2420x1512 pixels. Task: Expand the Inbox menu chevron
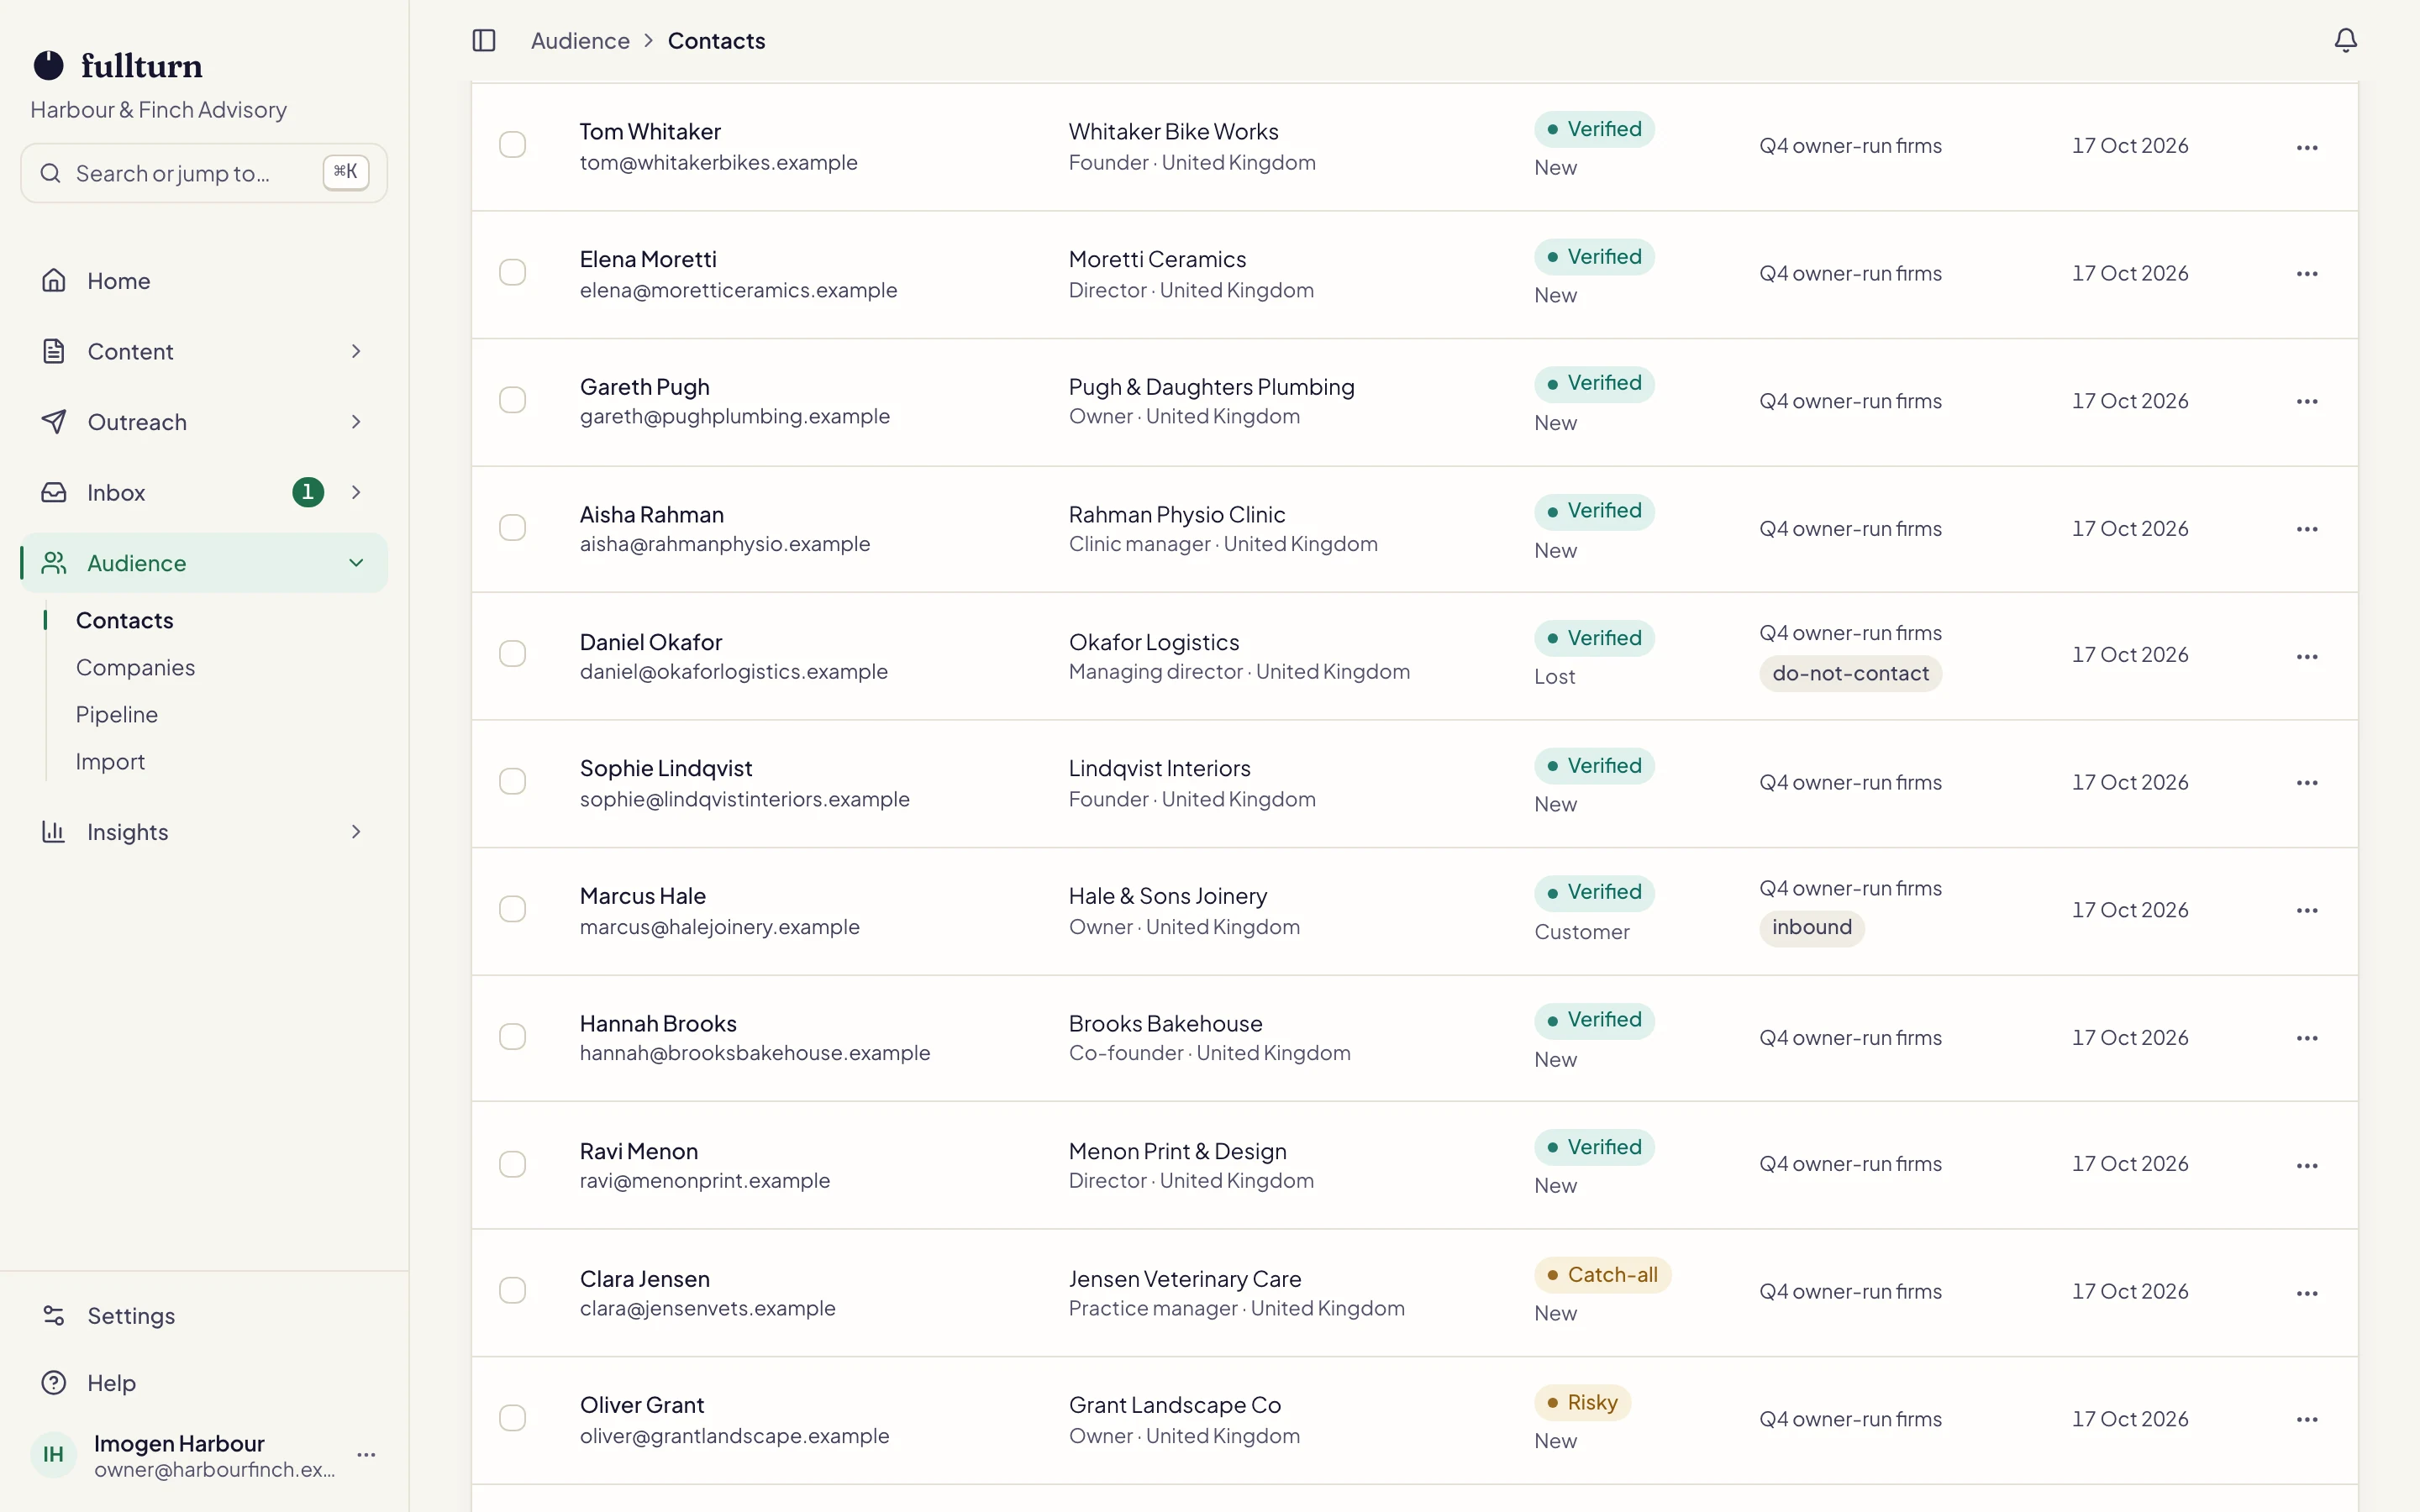click(356, 492)
